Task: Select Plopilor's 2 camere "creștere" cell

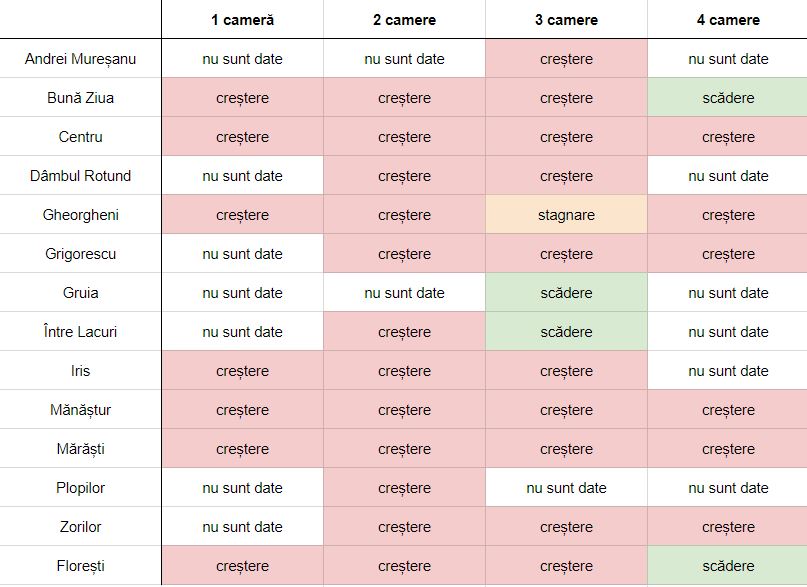Action: (x=404, y=488)
